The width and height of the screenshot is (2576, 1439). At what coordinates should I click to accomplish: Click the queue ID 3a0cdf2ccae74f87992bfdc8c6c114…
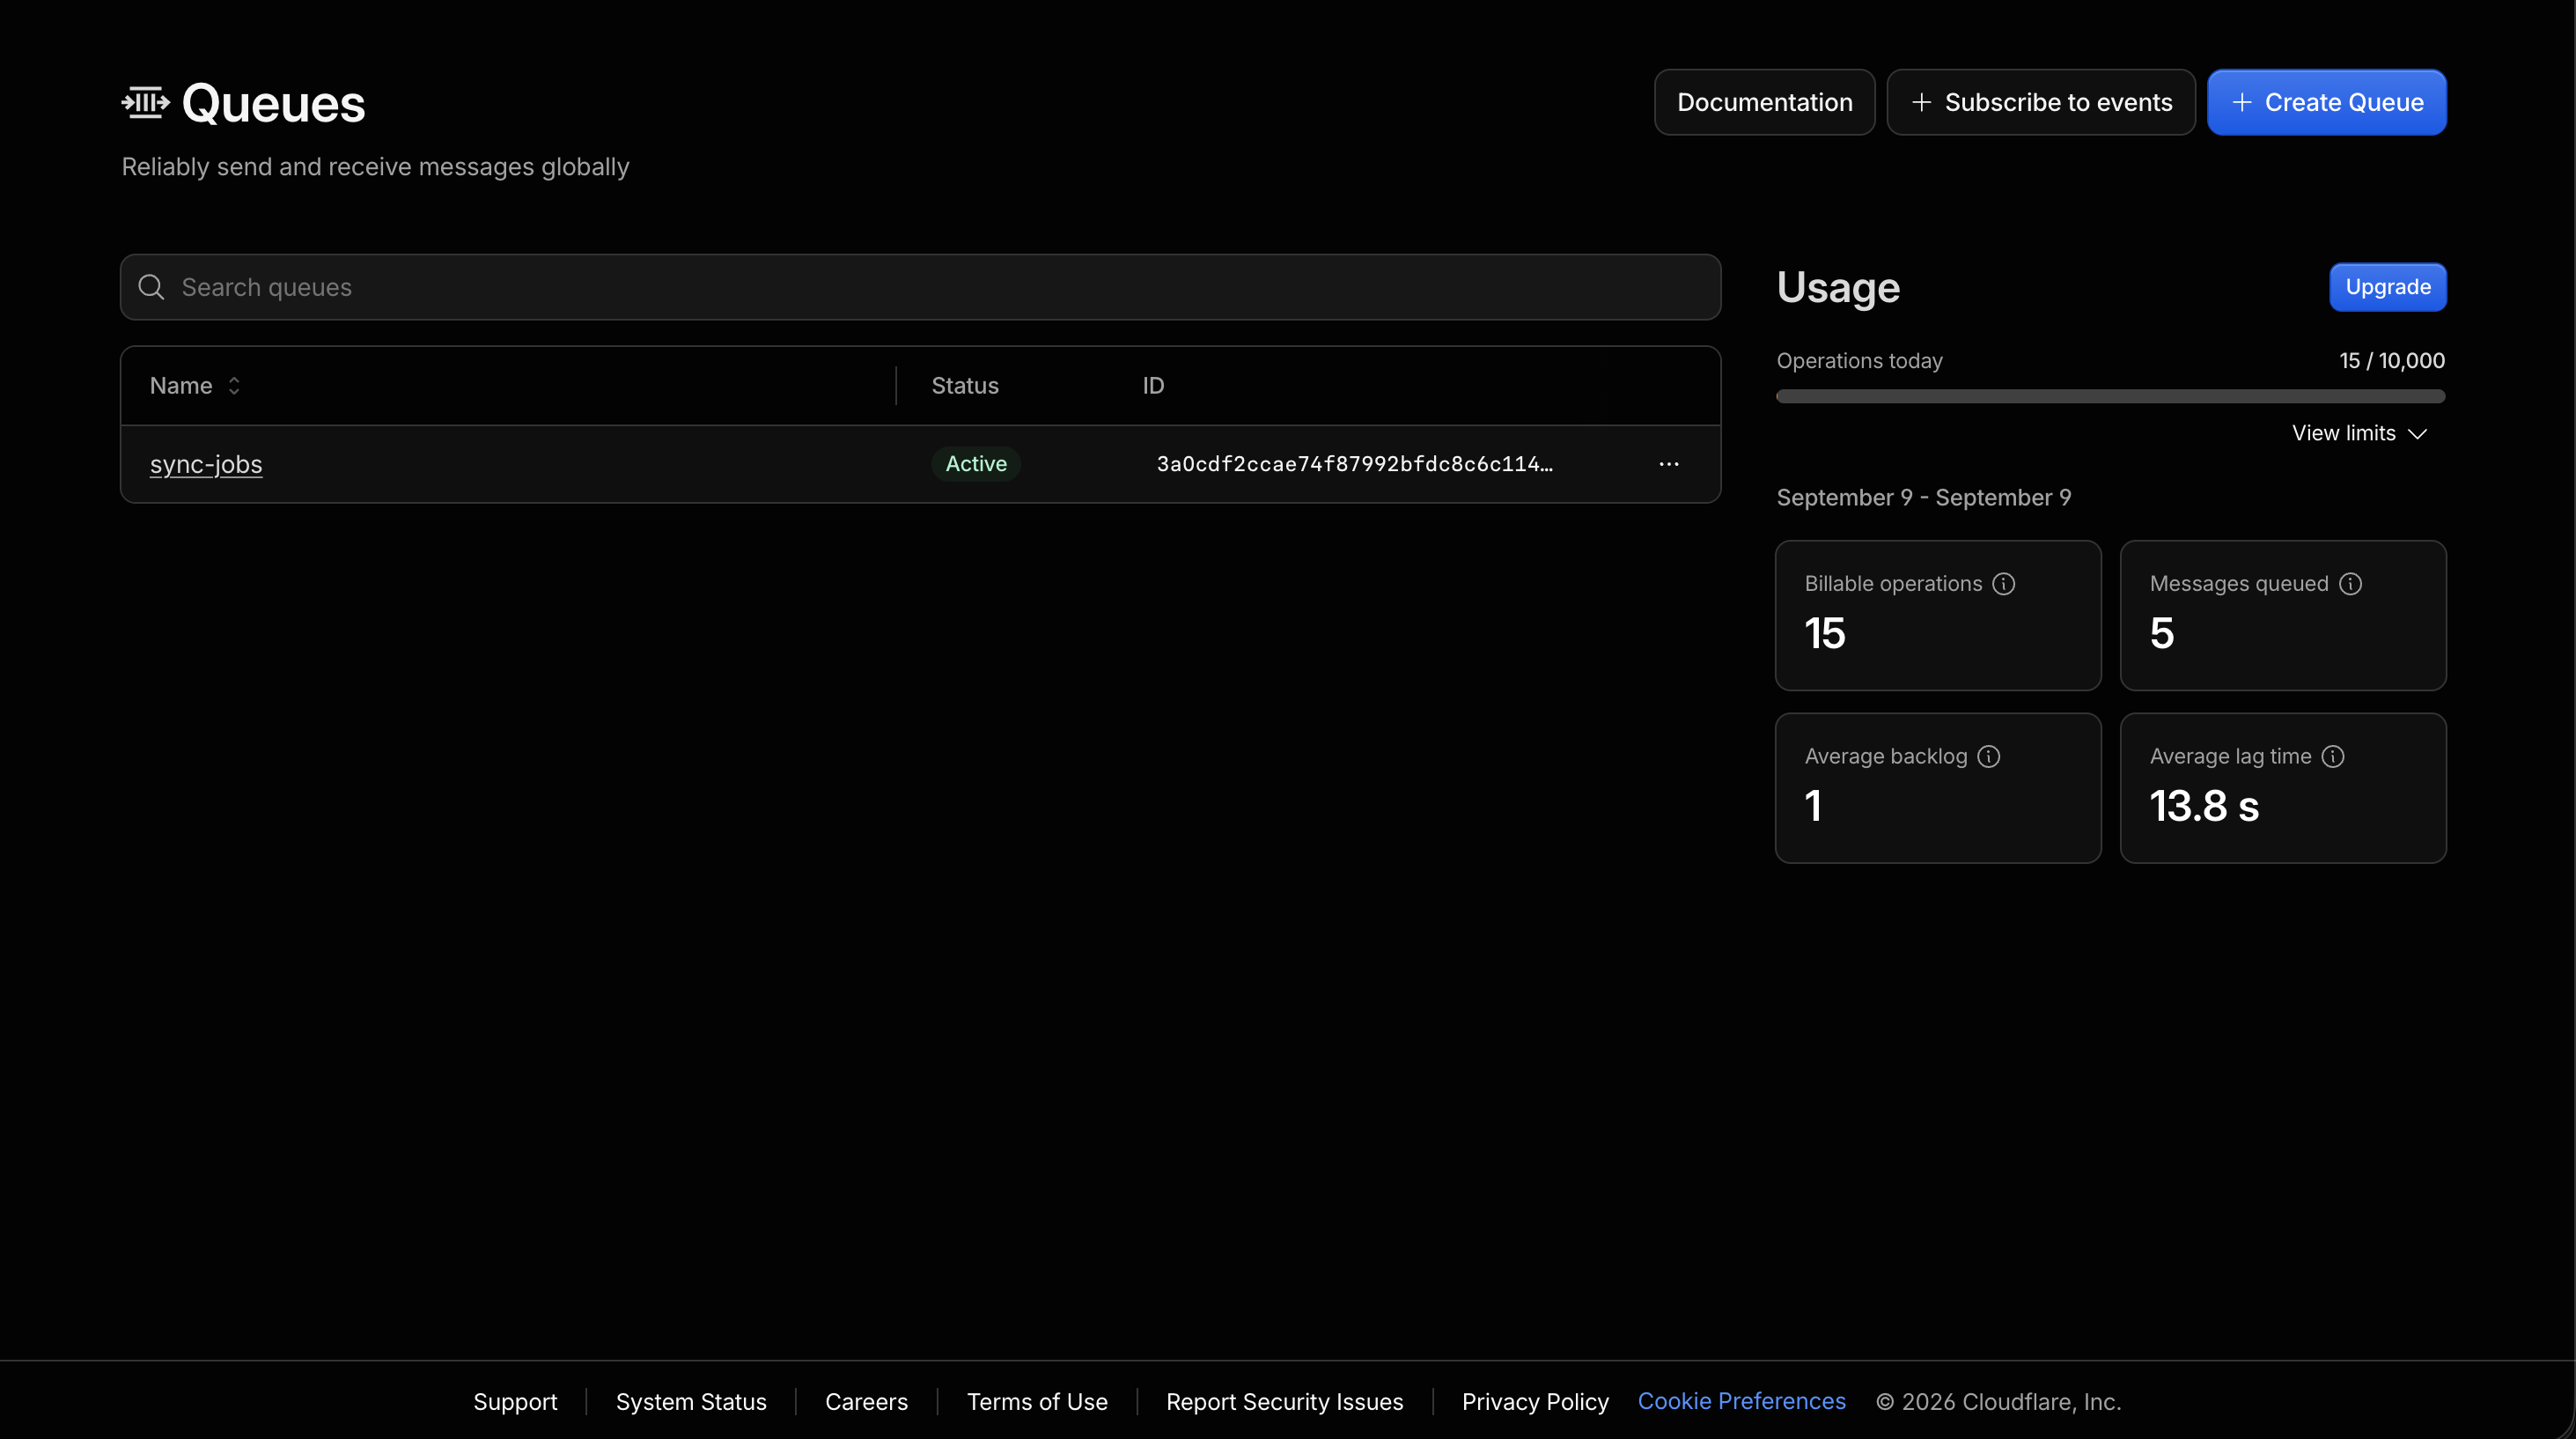click(x=1354, y=464)
